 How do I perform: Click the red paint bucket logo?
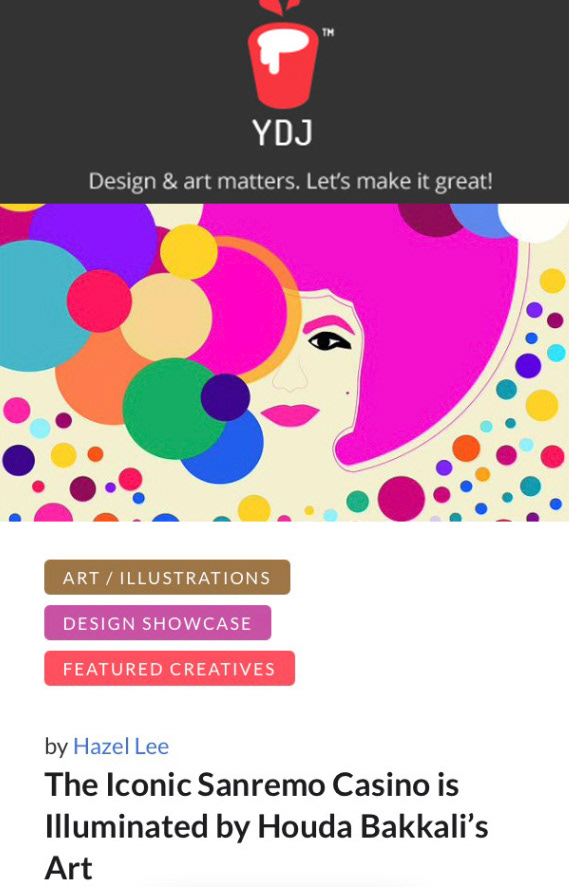coord(282,57)
